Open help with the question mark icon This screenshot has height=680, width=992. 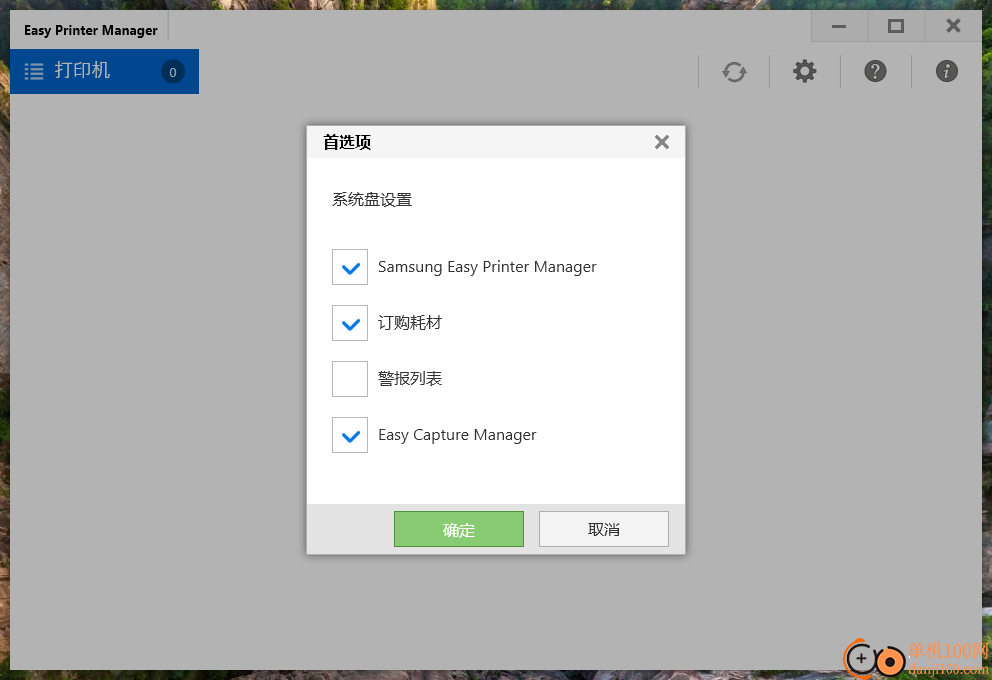point(876,71)
